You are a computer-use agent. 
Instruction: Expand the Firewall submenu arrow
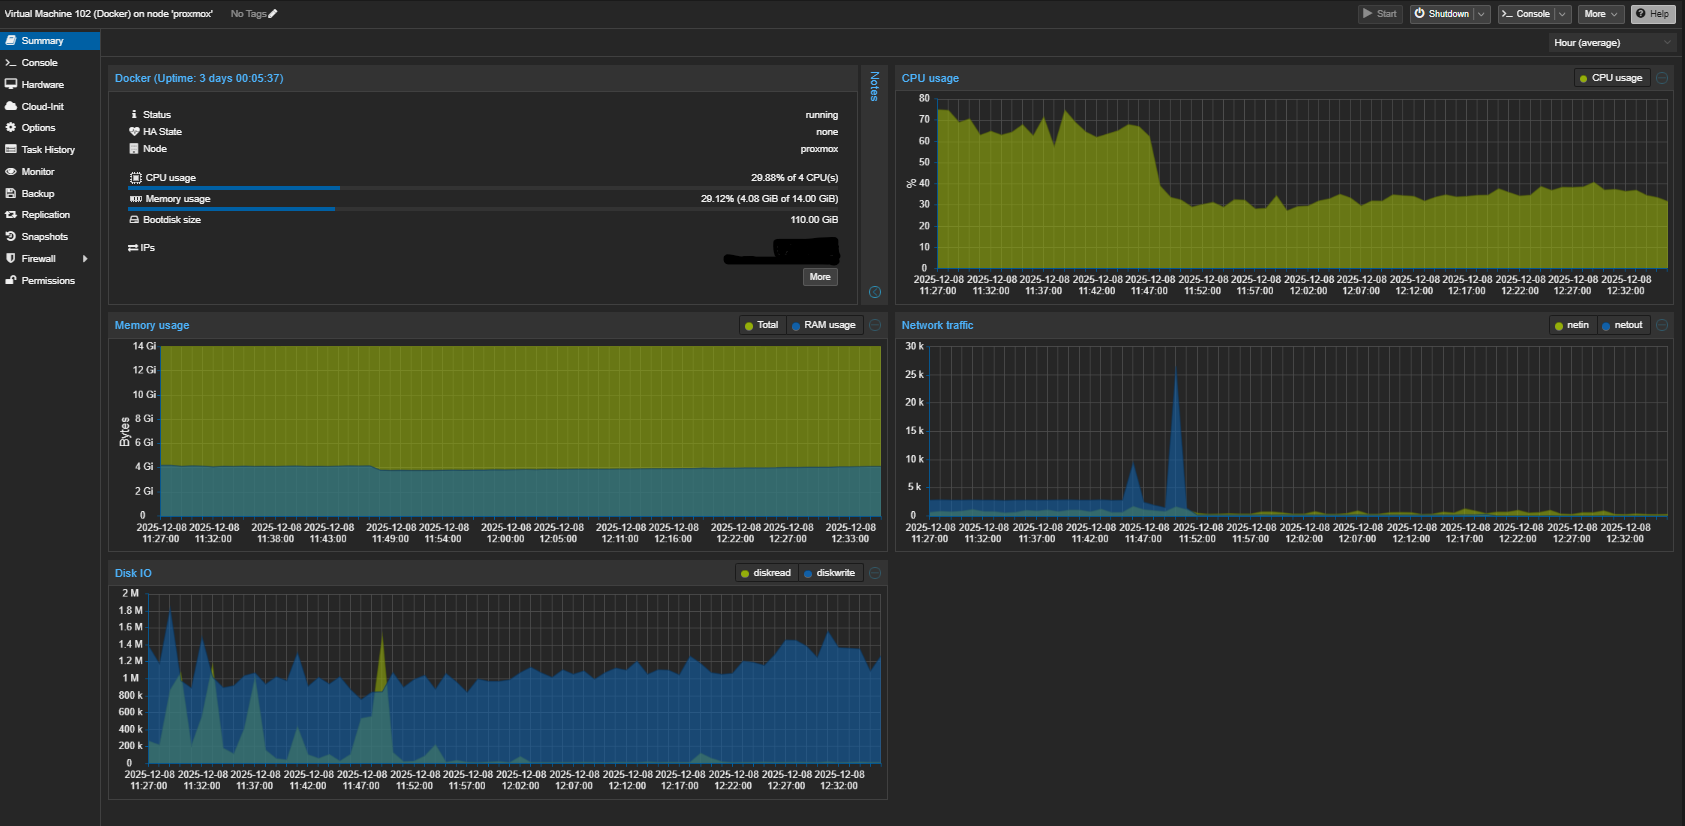tap(85, 259)
